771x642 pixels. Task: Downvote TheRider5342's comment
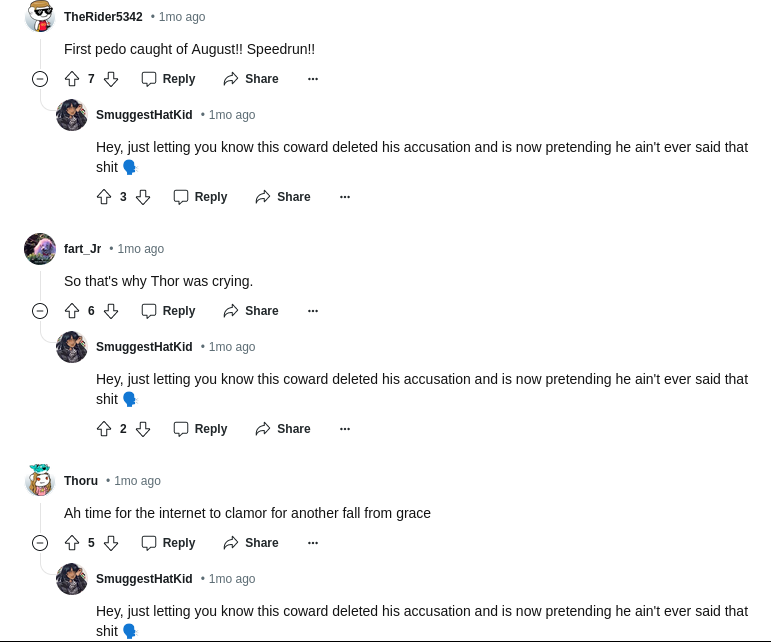pos(111,79)
